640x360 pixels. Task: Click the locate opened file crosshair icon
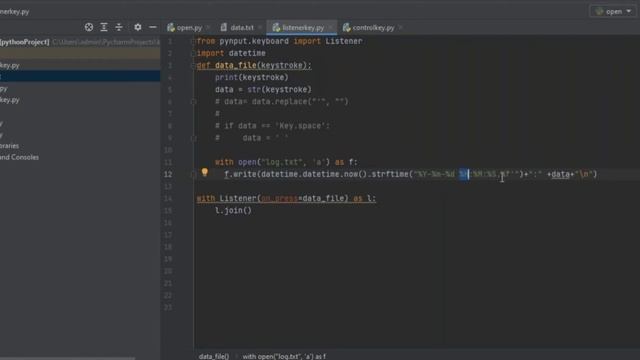[x=89, y=27]
